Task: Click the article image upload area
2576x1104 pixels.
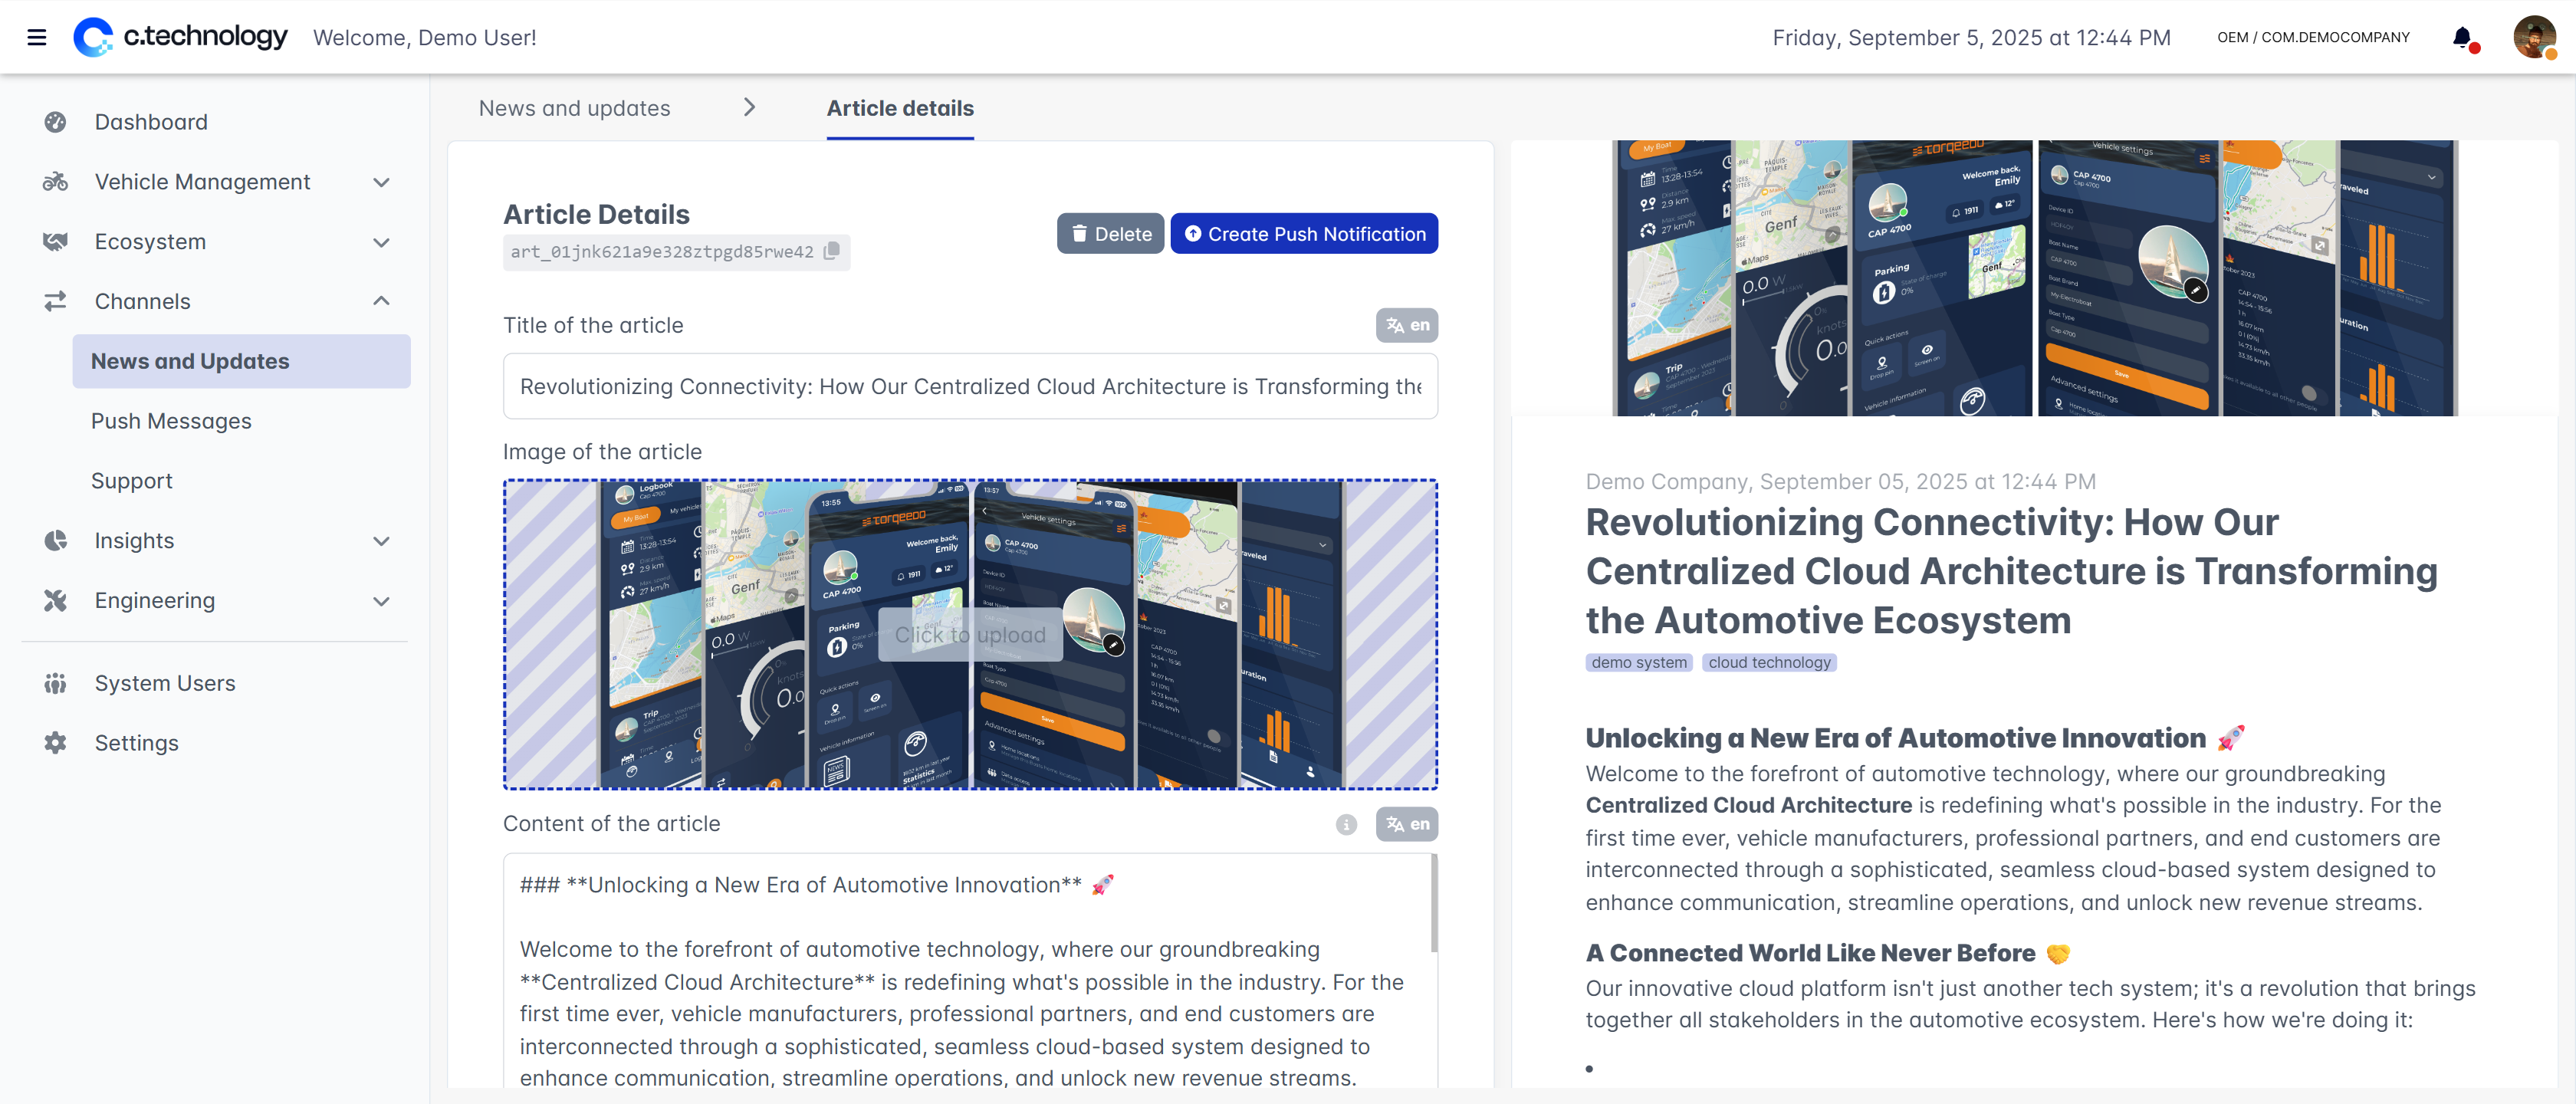Action: click(970, 635)
